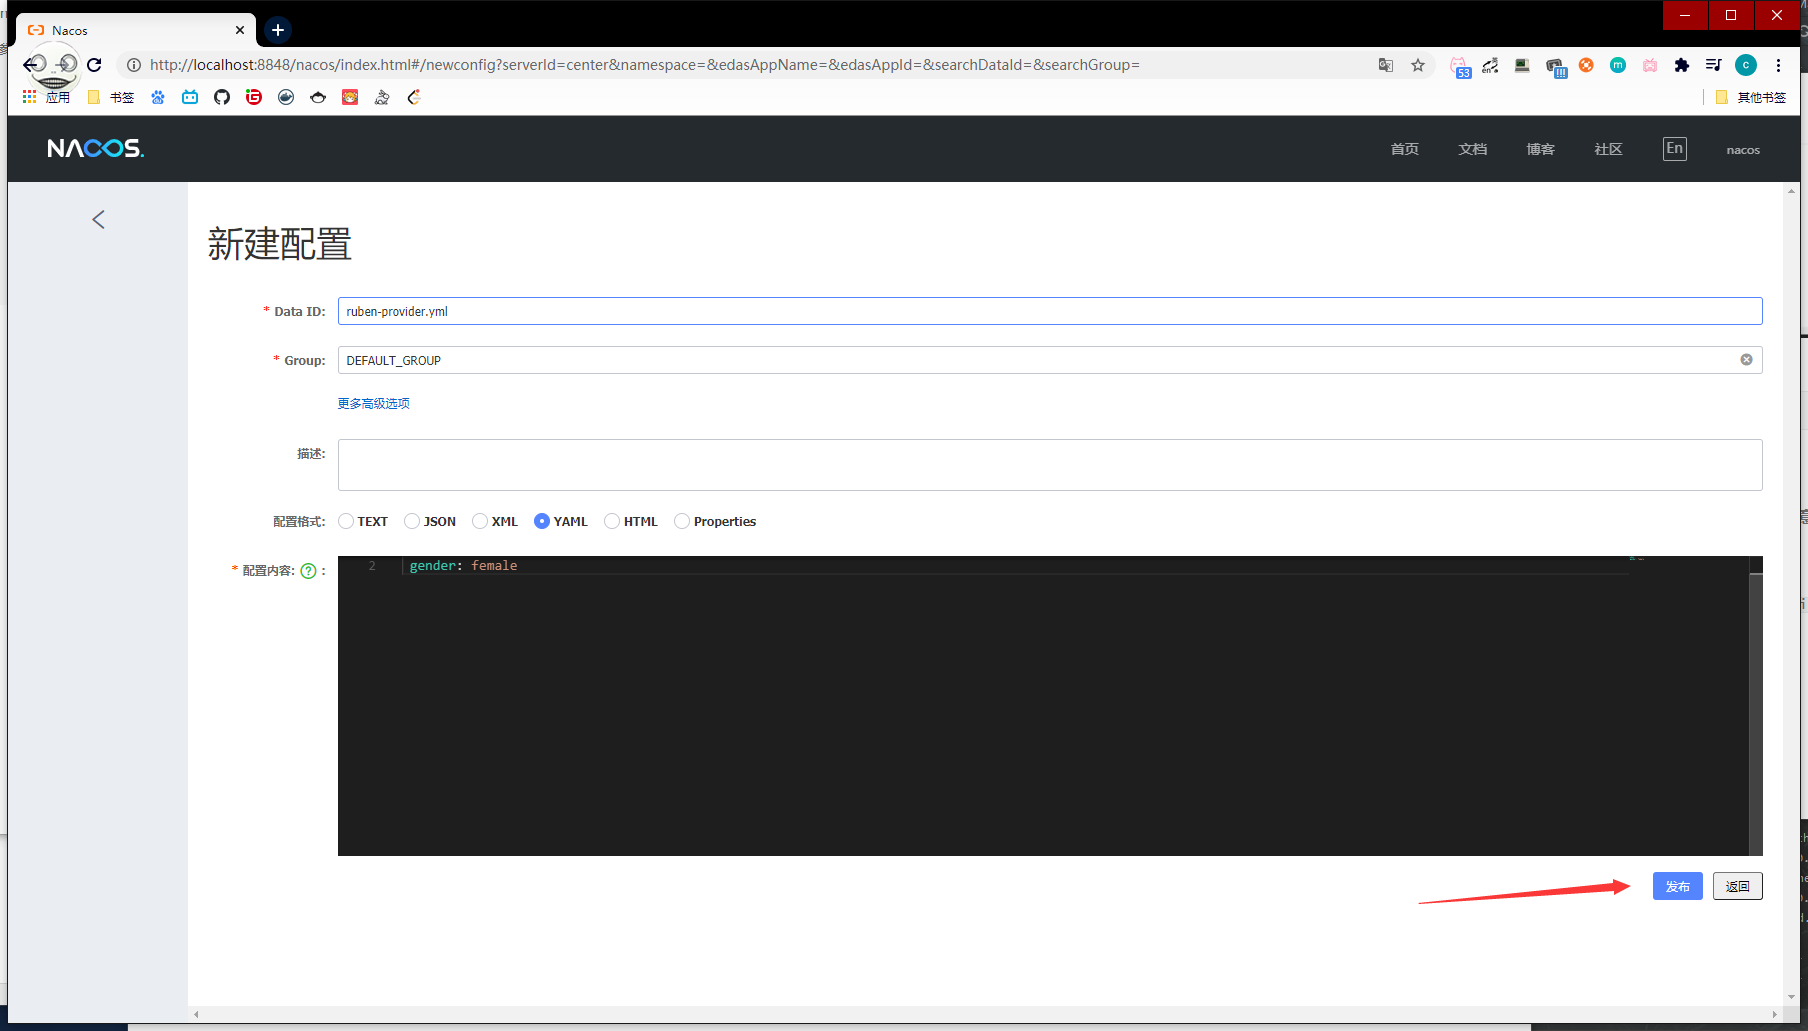Click the 返回 return button
Viewport: 1808px width, 1031px height.
[x=1737, y=886]
